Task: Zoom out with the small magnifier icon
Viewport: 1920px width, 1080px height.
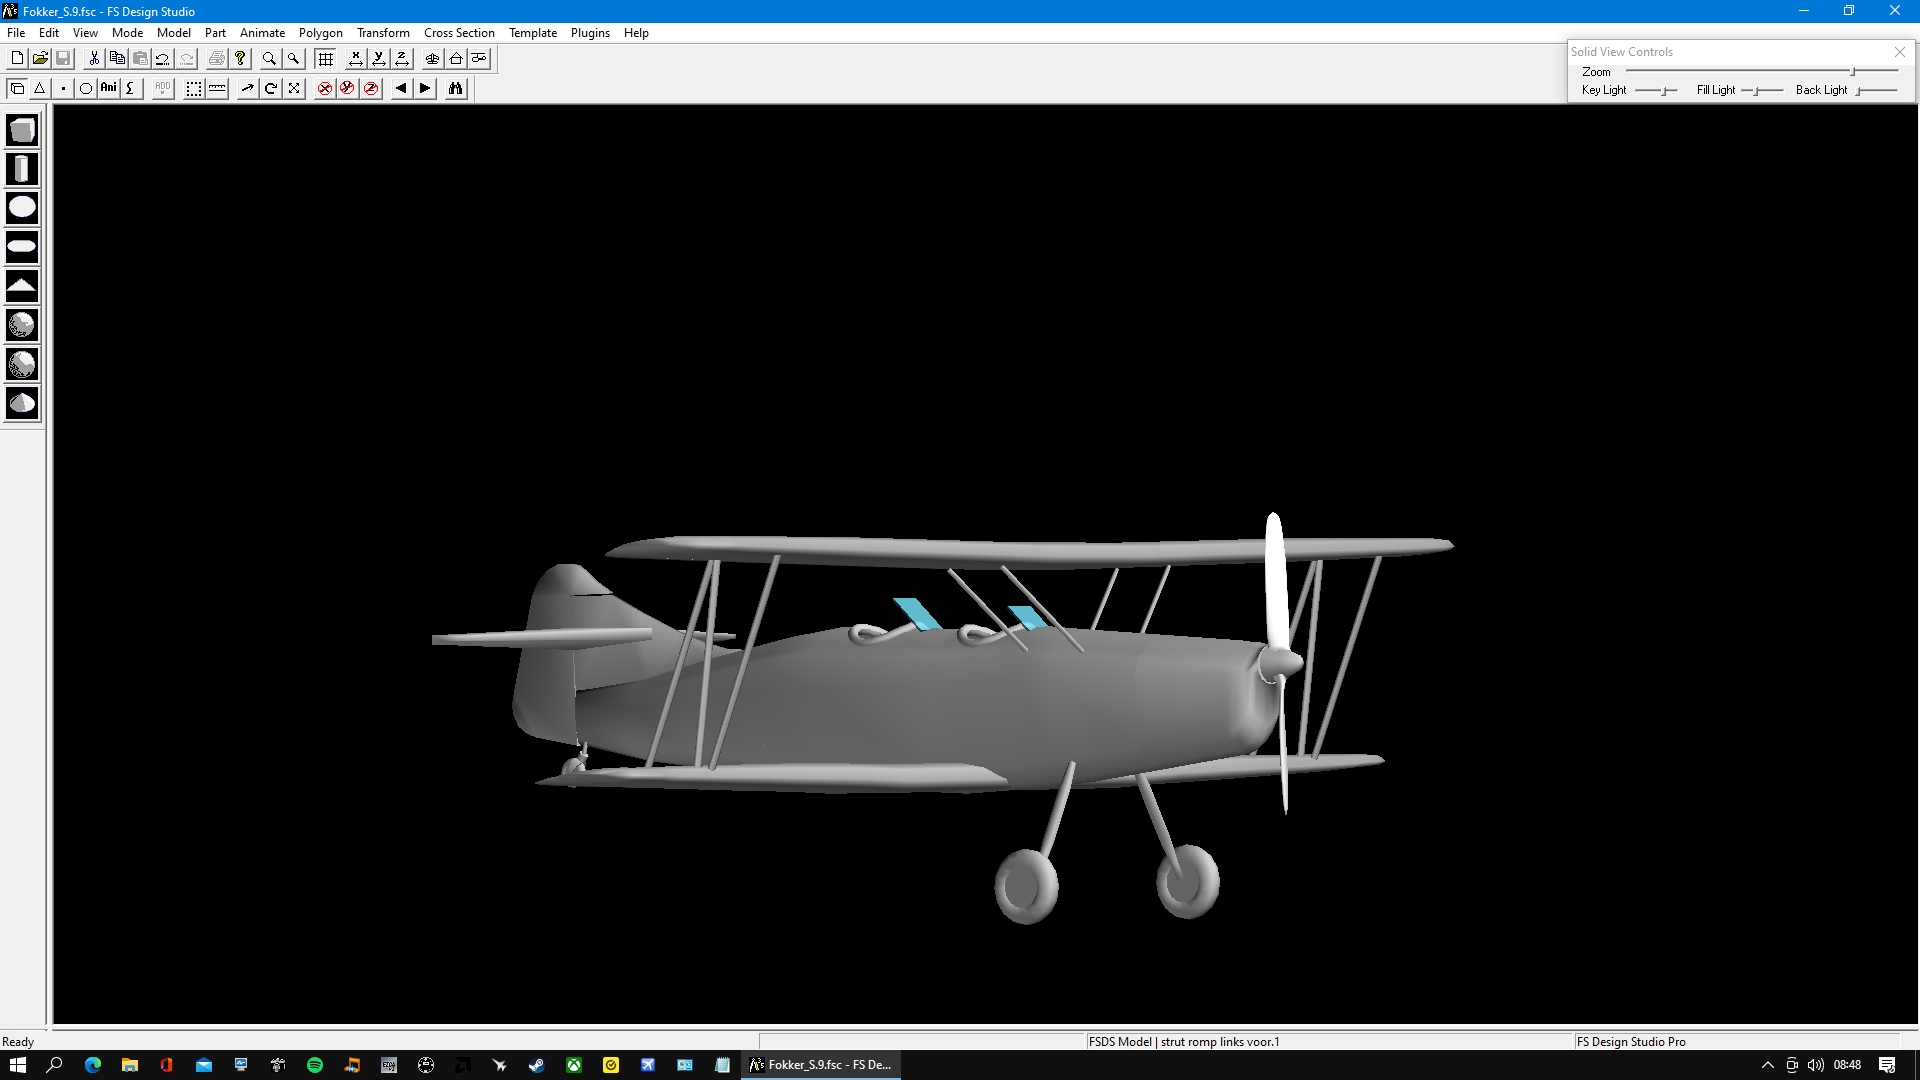Action: click(293, 59)
